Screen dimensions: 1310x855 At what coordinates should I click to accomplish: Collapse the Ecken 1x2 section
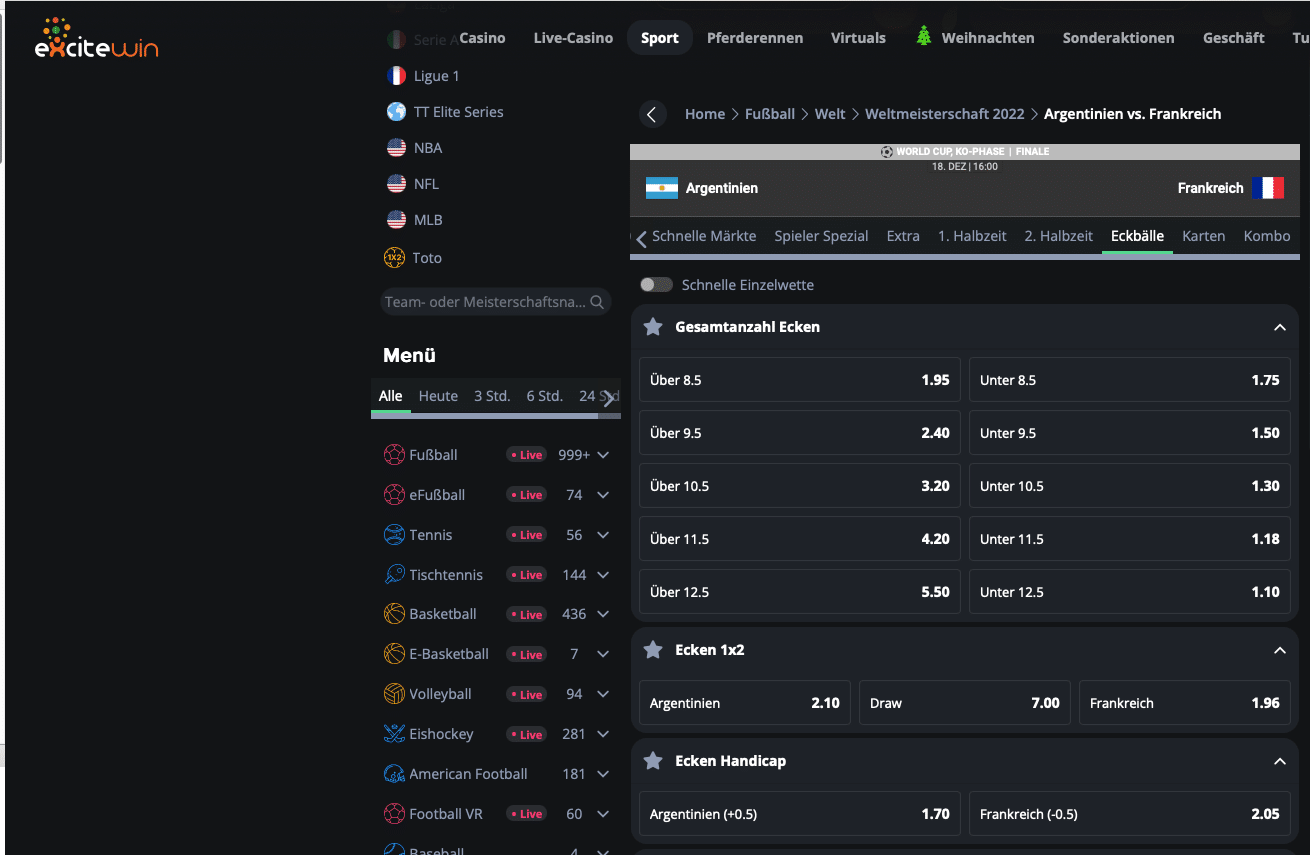click(1279, 650)
